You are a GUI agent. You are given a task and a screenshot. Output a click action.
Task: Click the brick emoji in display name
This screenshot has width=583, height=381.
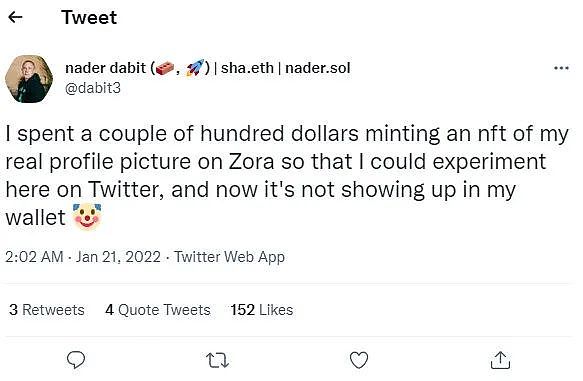pos(165,68)
